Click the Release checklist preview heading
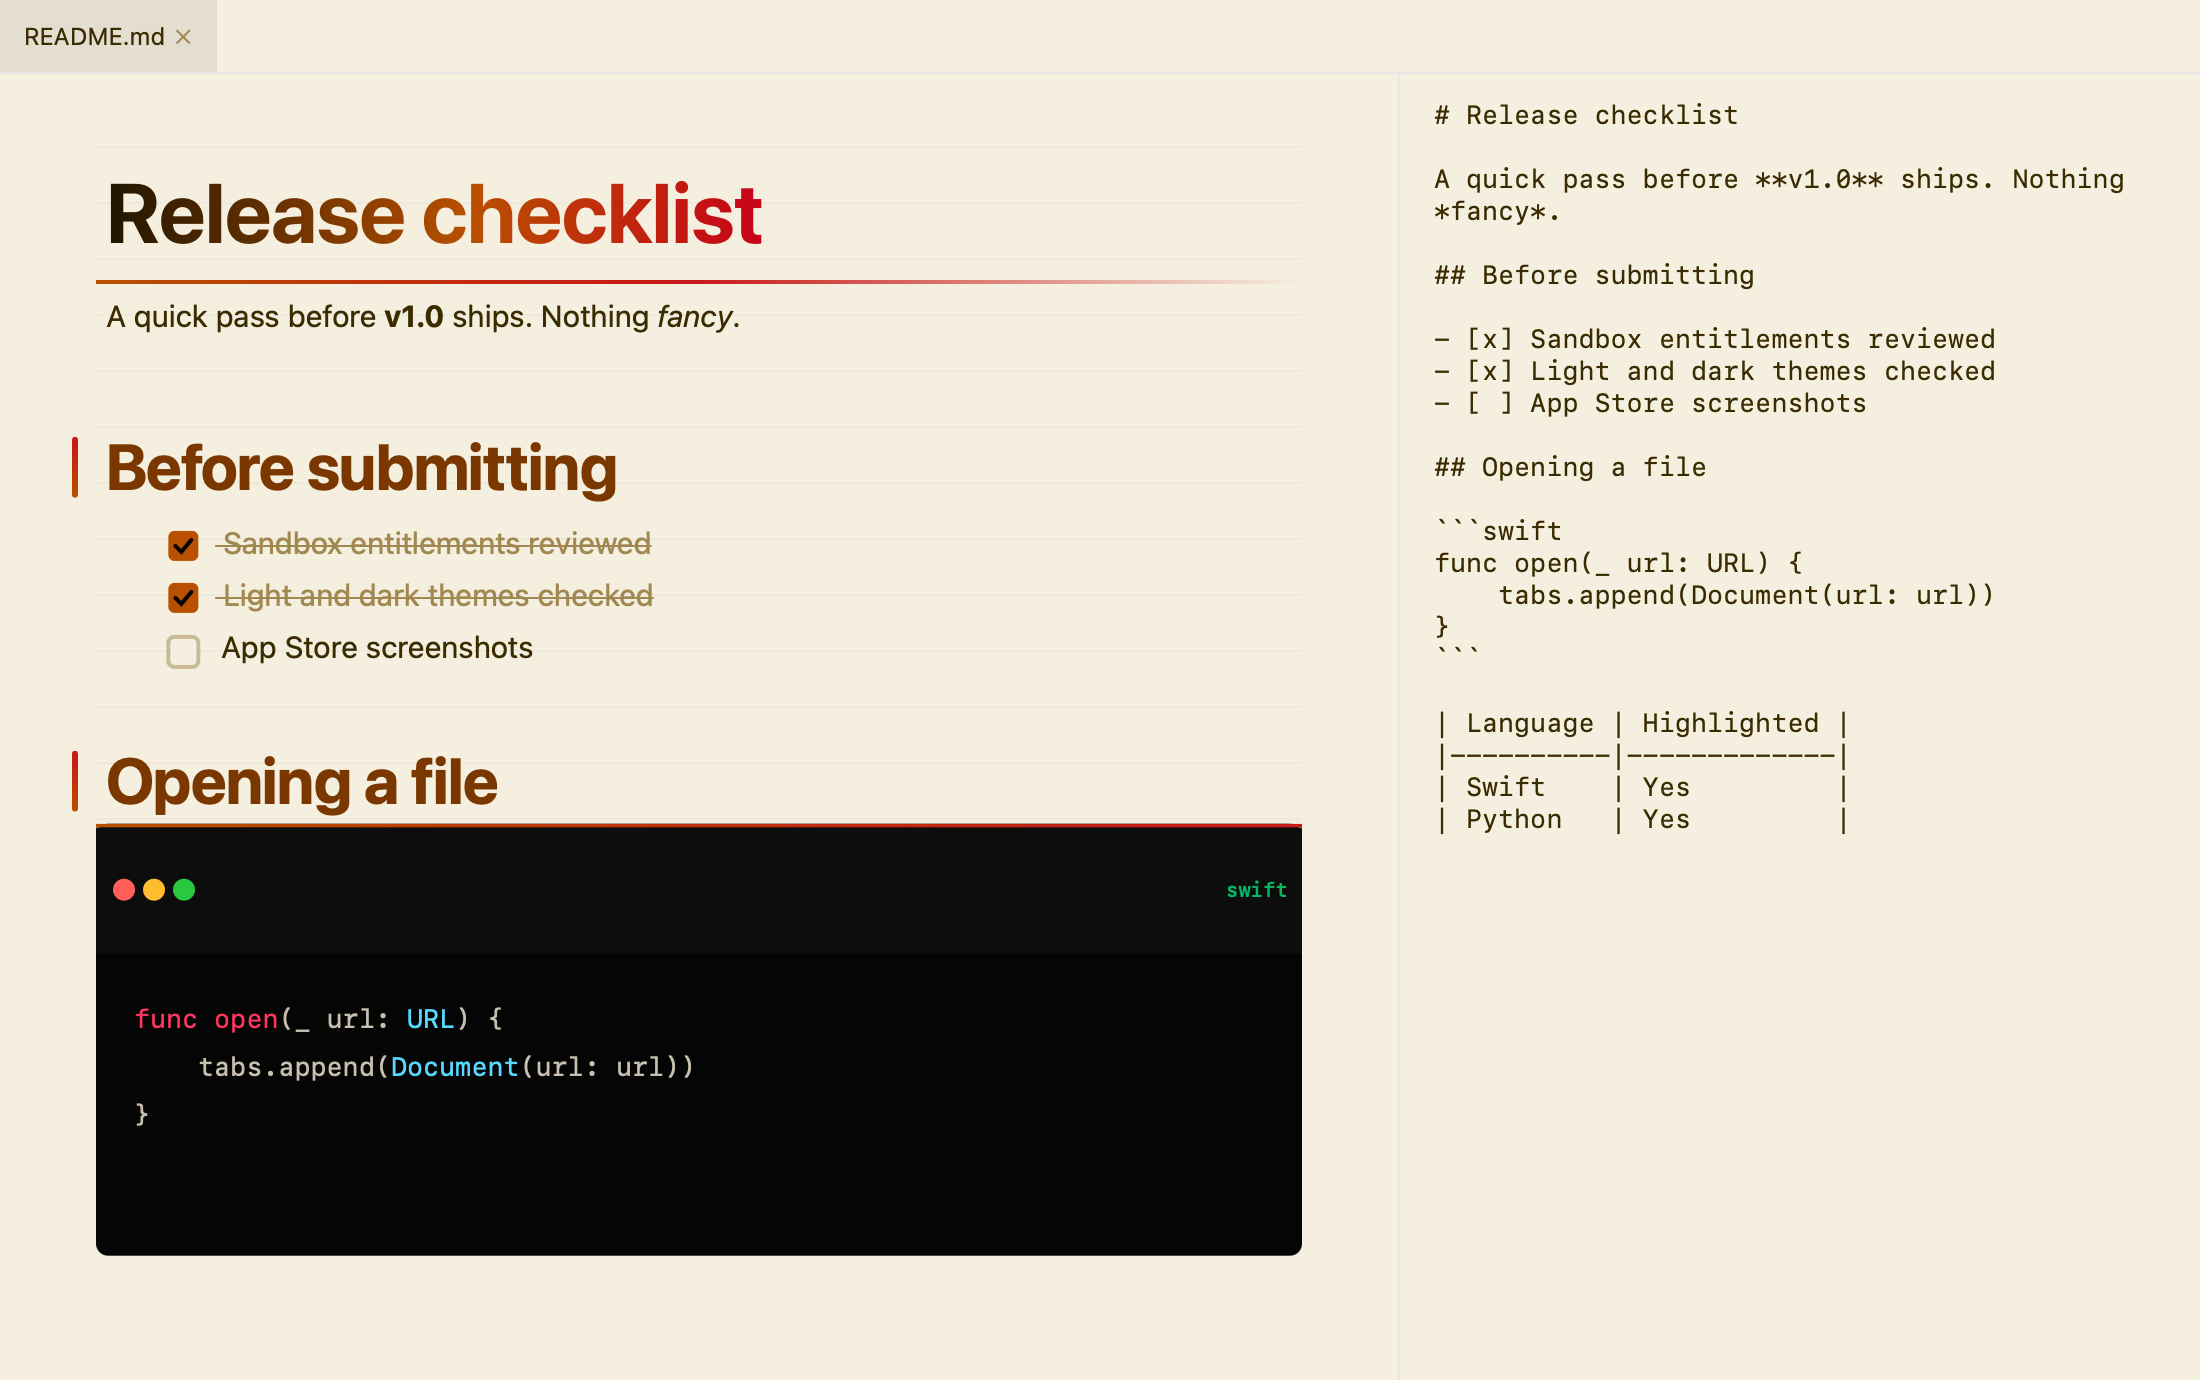The image size is (2200, 1380). (x=434, y=214)
